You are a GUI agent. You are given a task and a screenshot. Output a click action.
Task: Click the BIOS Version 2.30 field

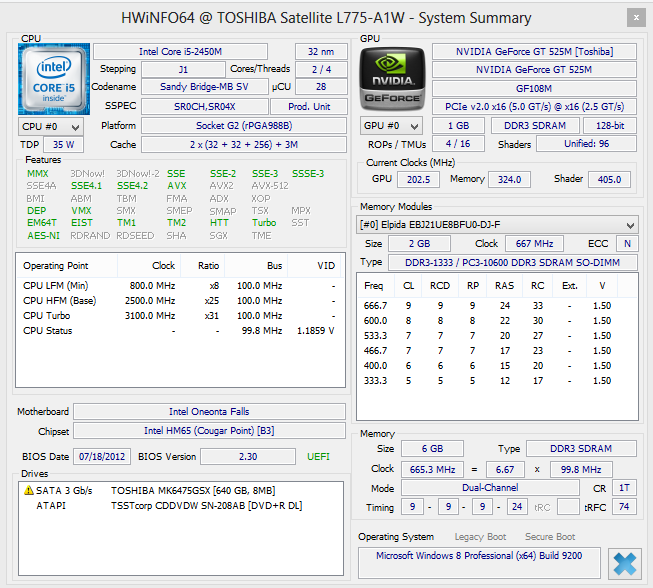tap(248, 456)
